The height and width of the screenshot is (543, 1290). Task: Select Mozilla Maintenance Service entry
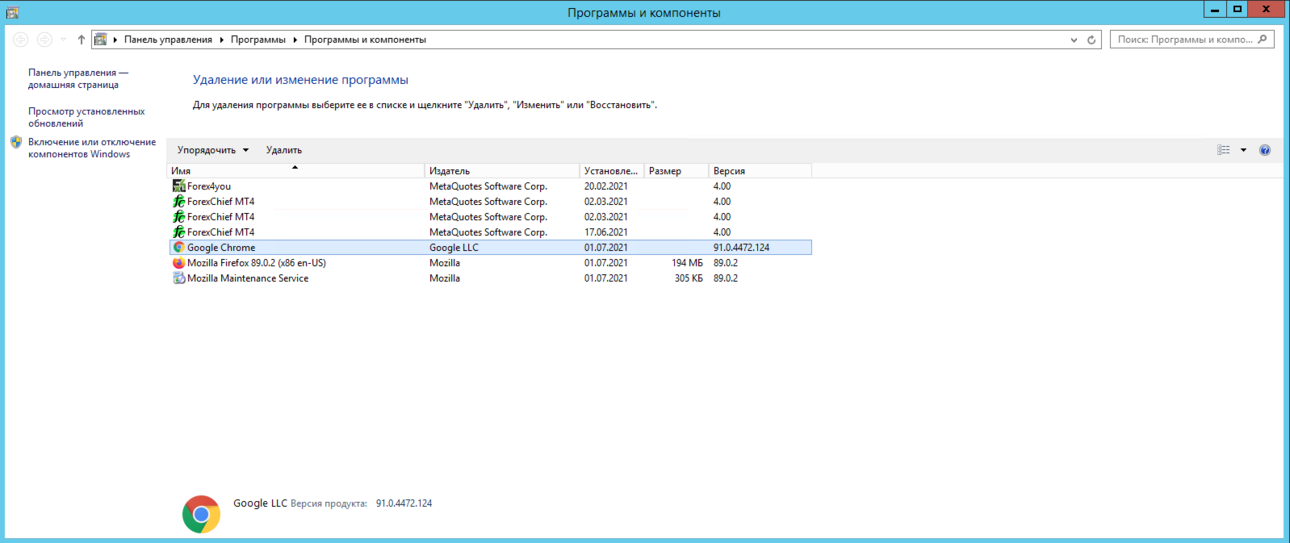[247, 278]
